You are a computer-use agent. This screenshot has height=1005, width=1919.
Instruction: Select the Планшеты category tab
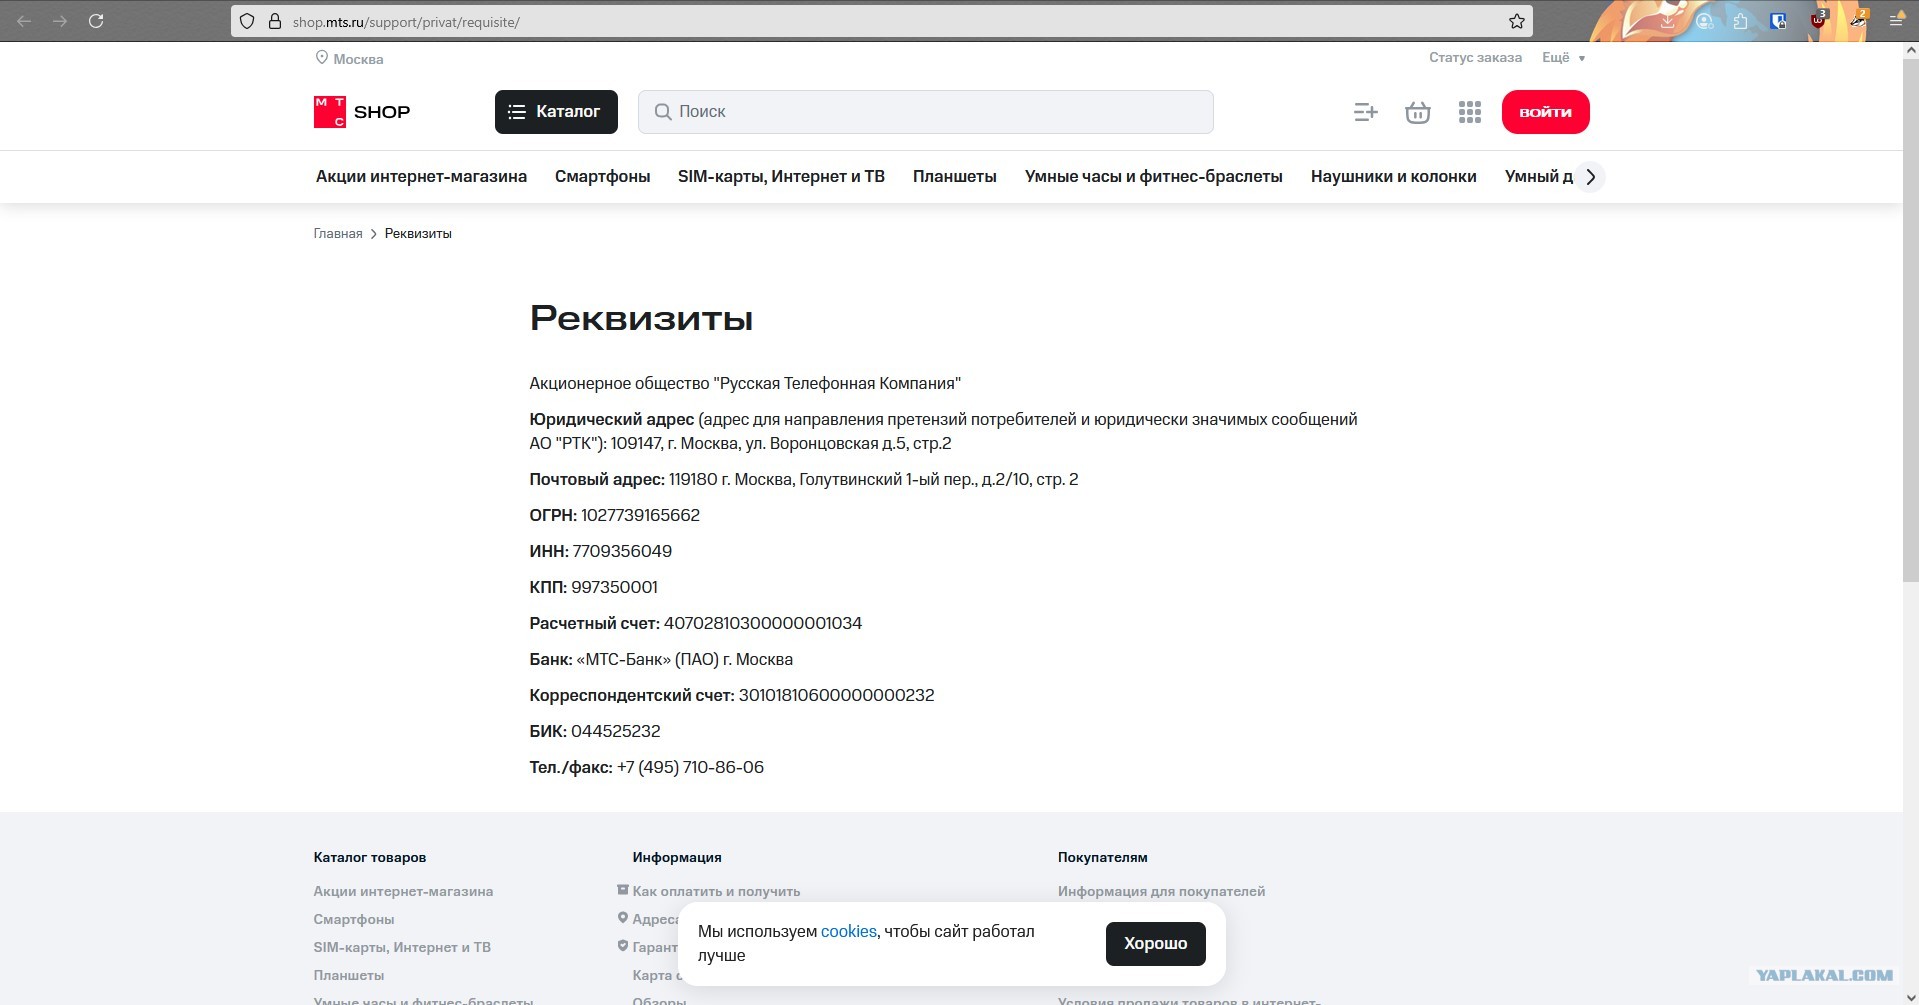pos(954,177)
